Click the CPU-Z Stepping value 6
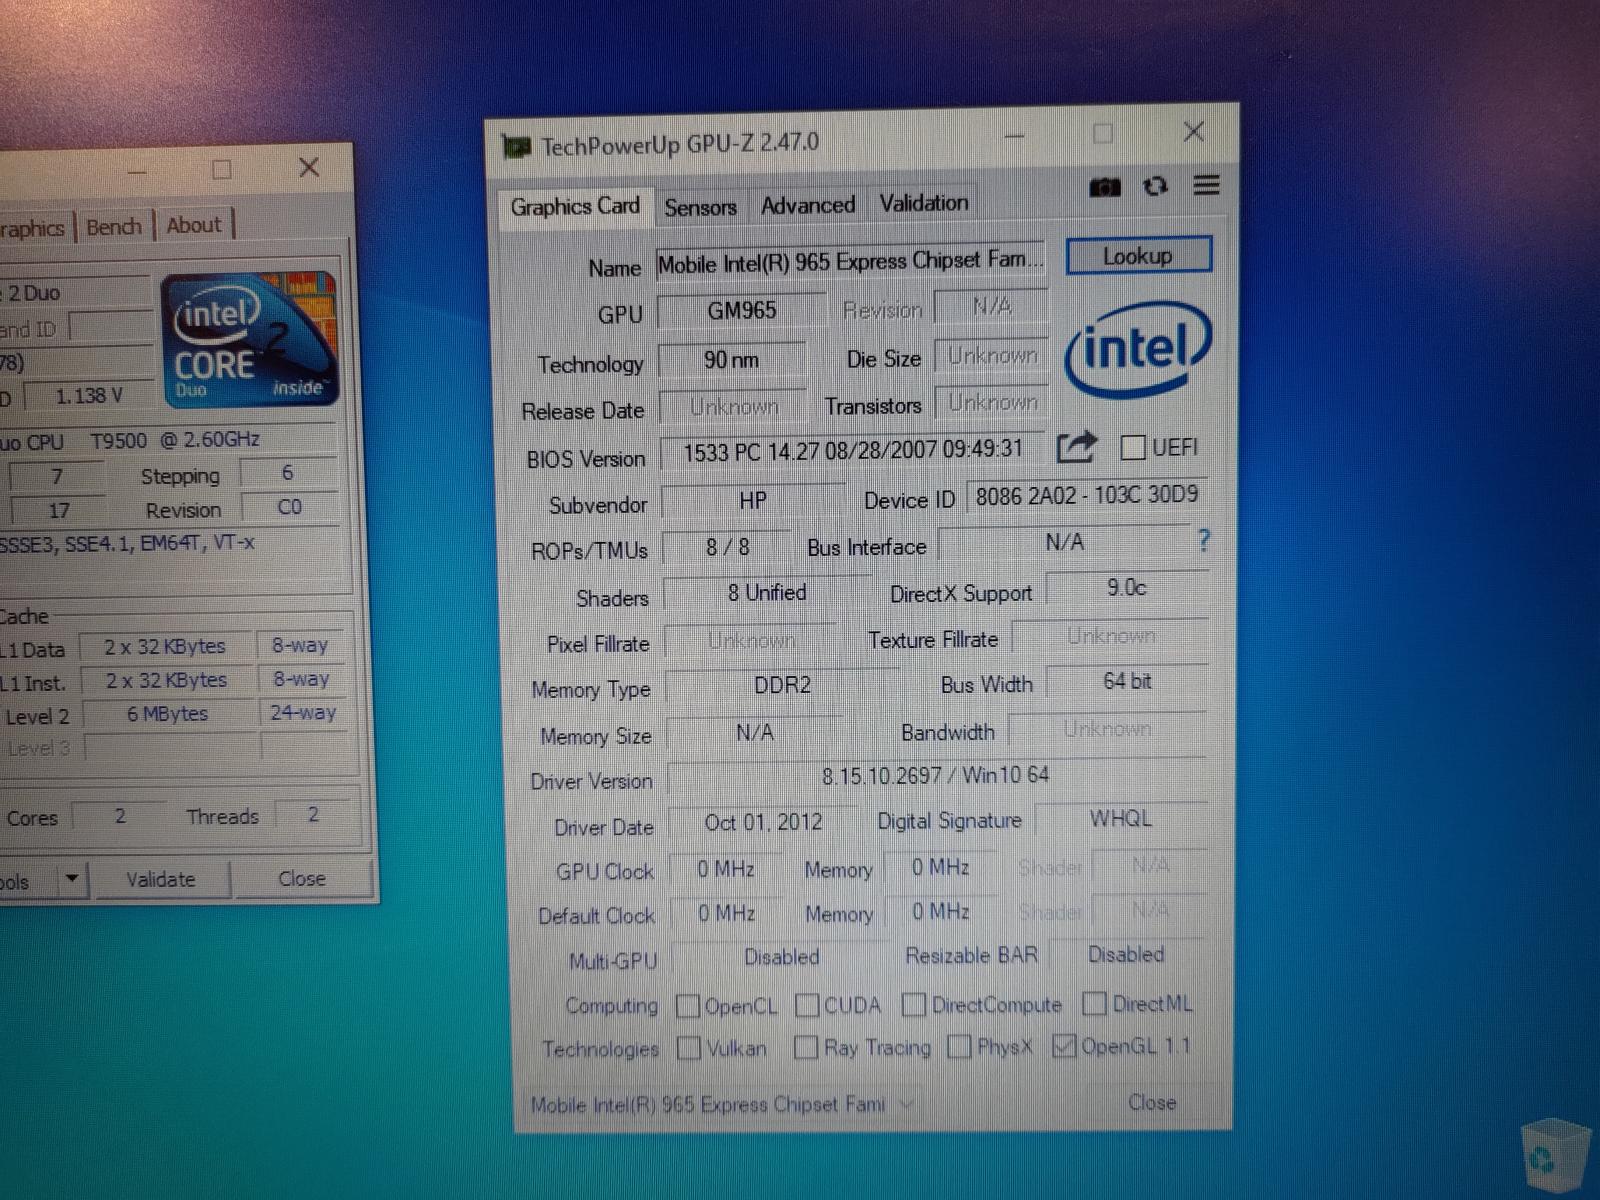Screen dimensions: 1600x1200 coord(287,473)
